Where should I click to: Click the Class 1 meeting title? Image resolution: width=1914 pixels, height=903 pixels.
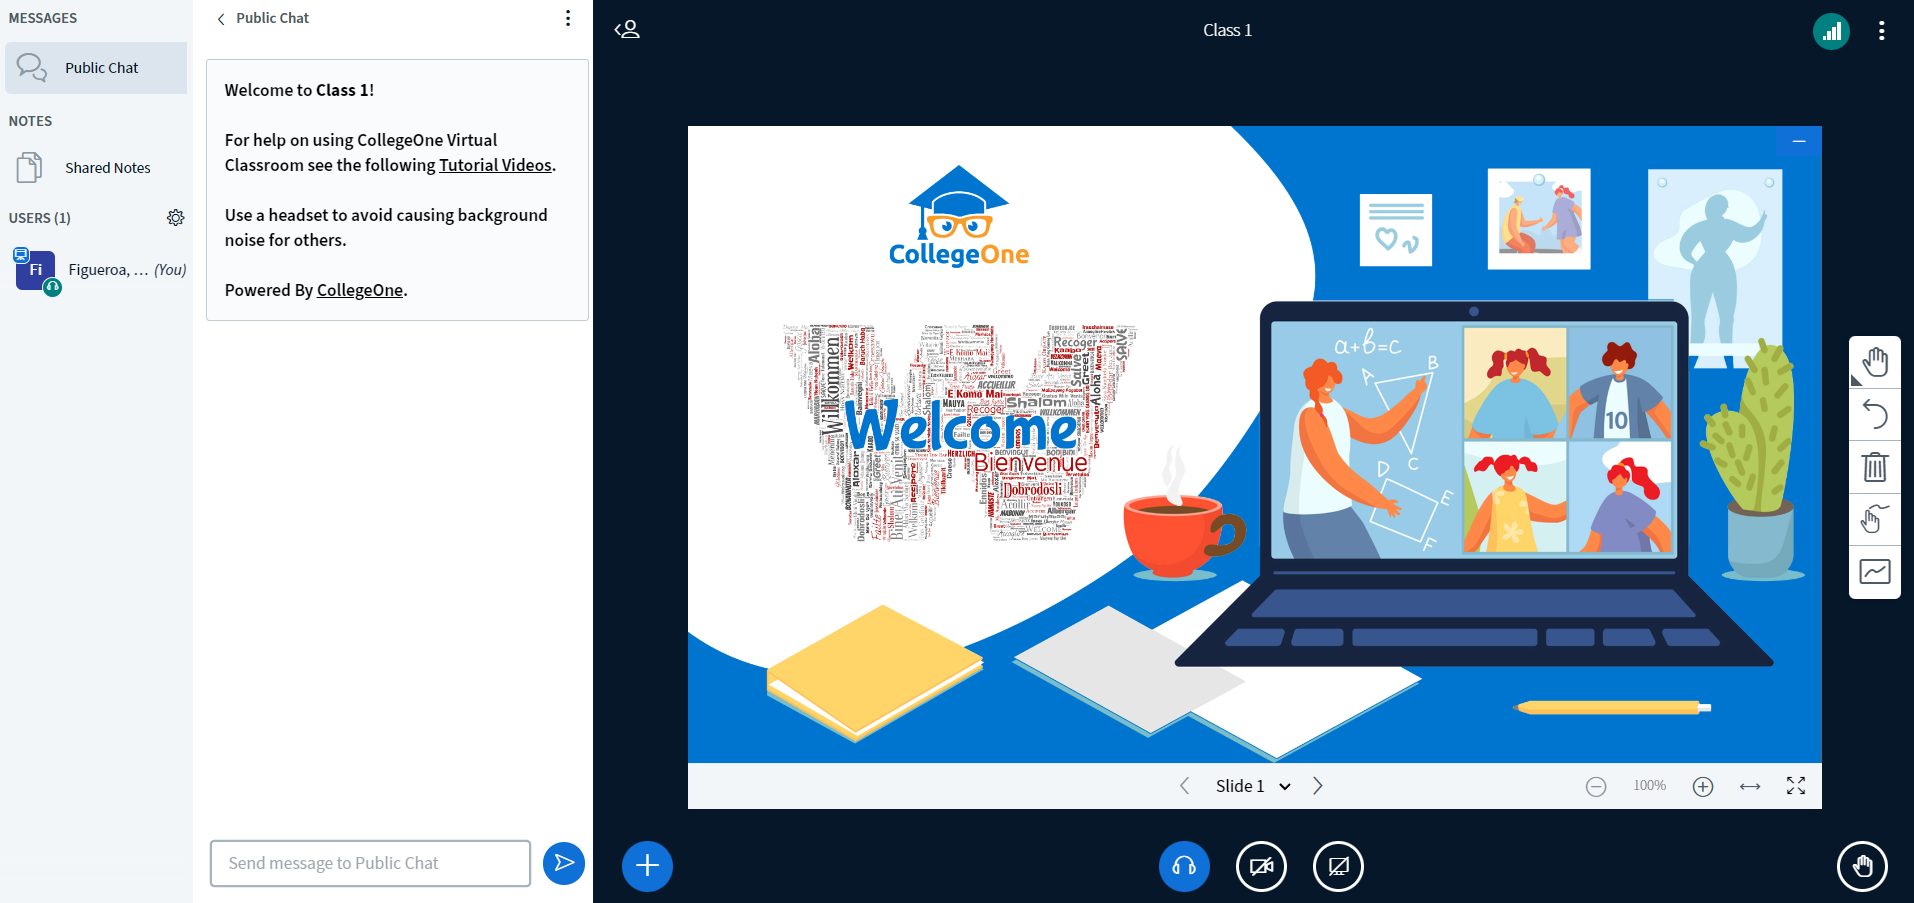1227,30
